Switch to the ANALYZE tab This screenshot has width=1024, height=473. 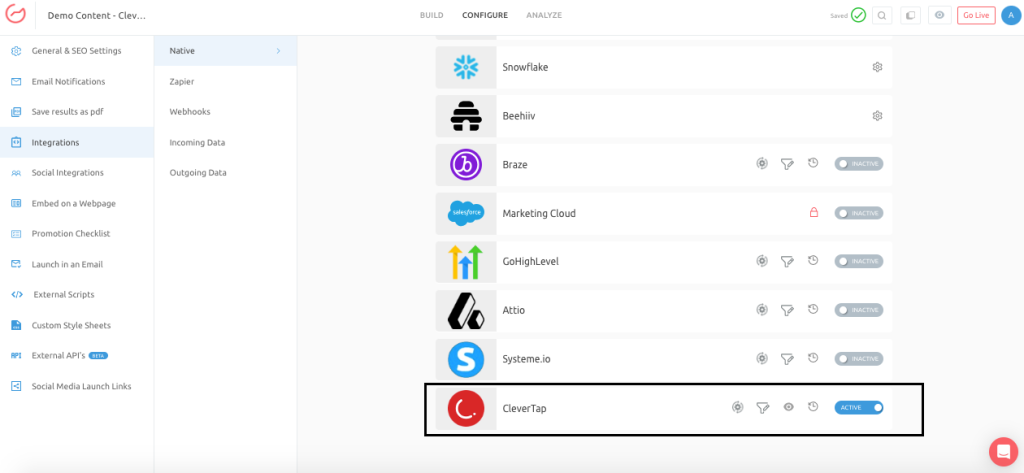(544, 15)
